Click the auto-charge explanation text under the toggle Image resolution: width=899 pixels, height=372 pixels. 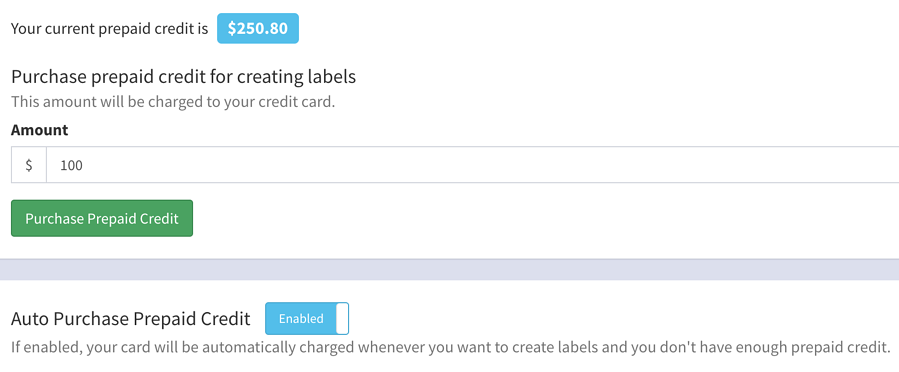[450, 347]
